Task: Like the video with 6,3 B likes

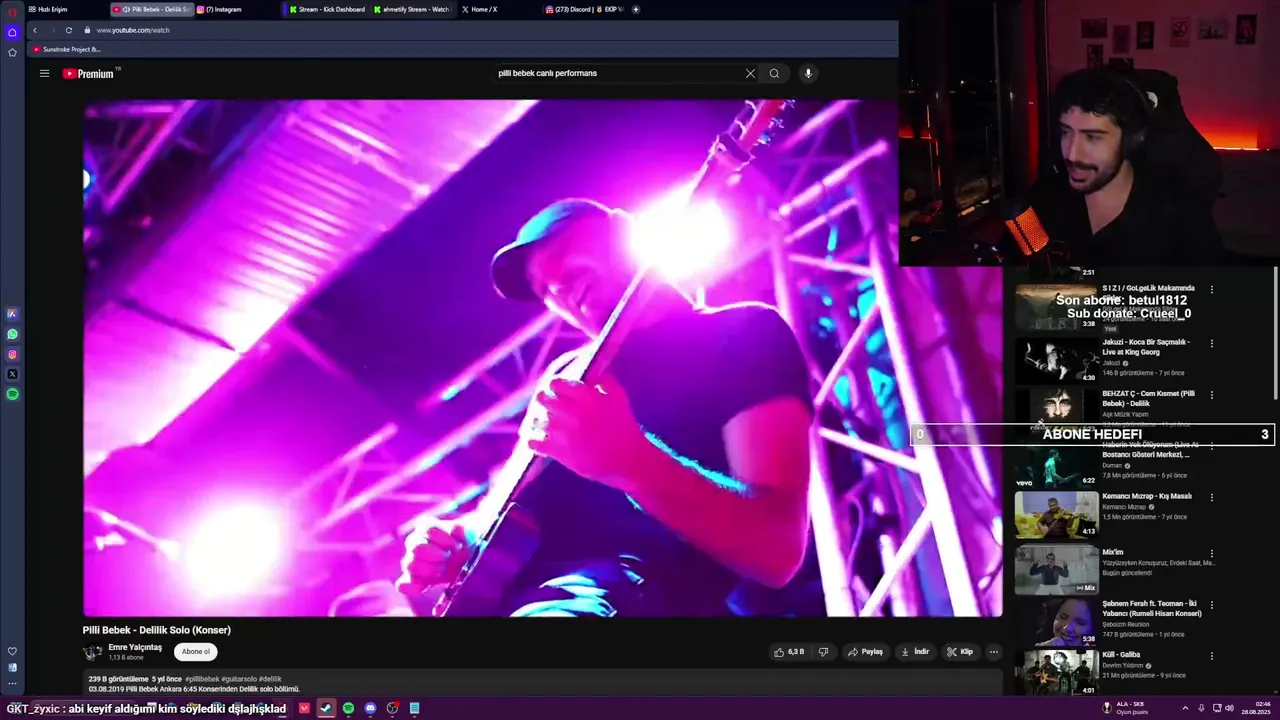Action: (x=789, y=652)
